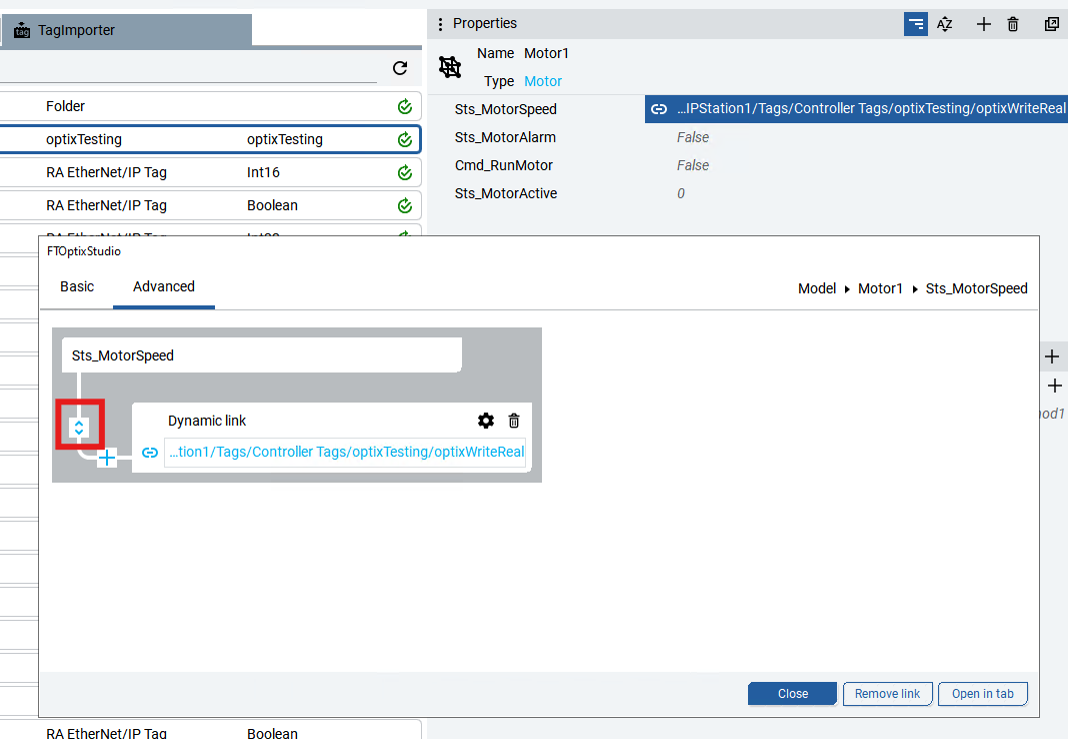Click the upper plus icon at right edge
The width and height of the screenshot is (1068, 739).
coord(1052,356)
